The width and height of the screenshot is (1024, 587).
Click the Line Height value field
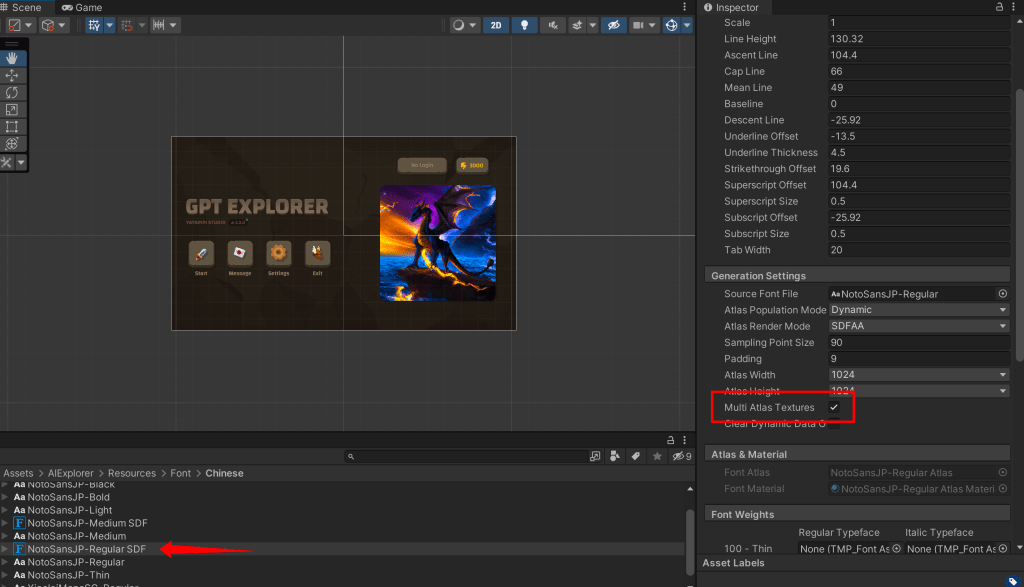click(919, 39)
